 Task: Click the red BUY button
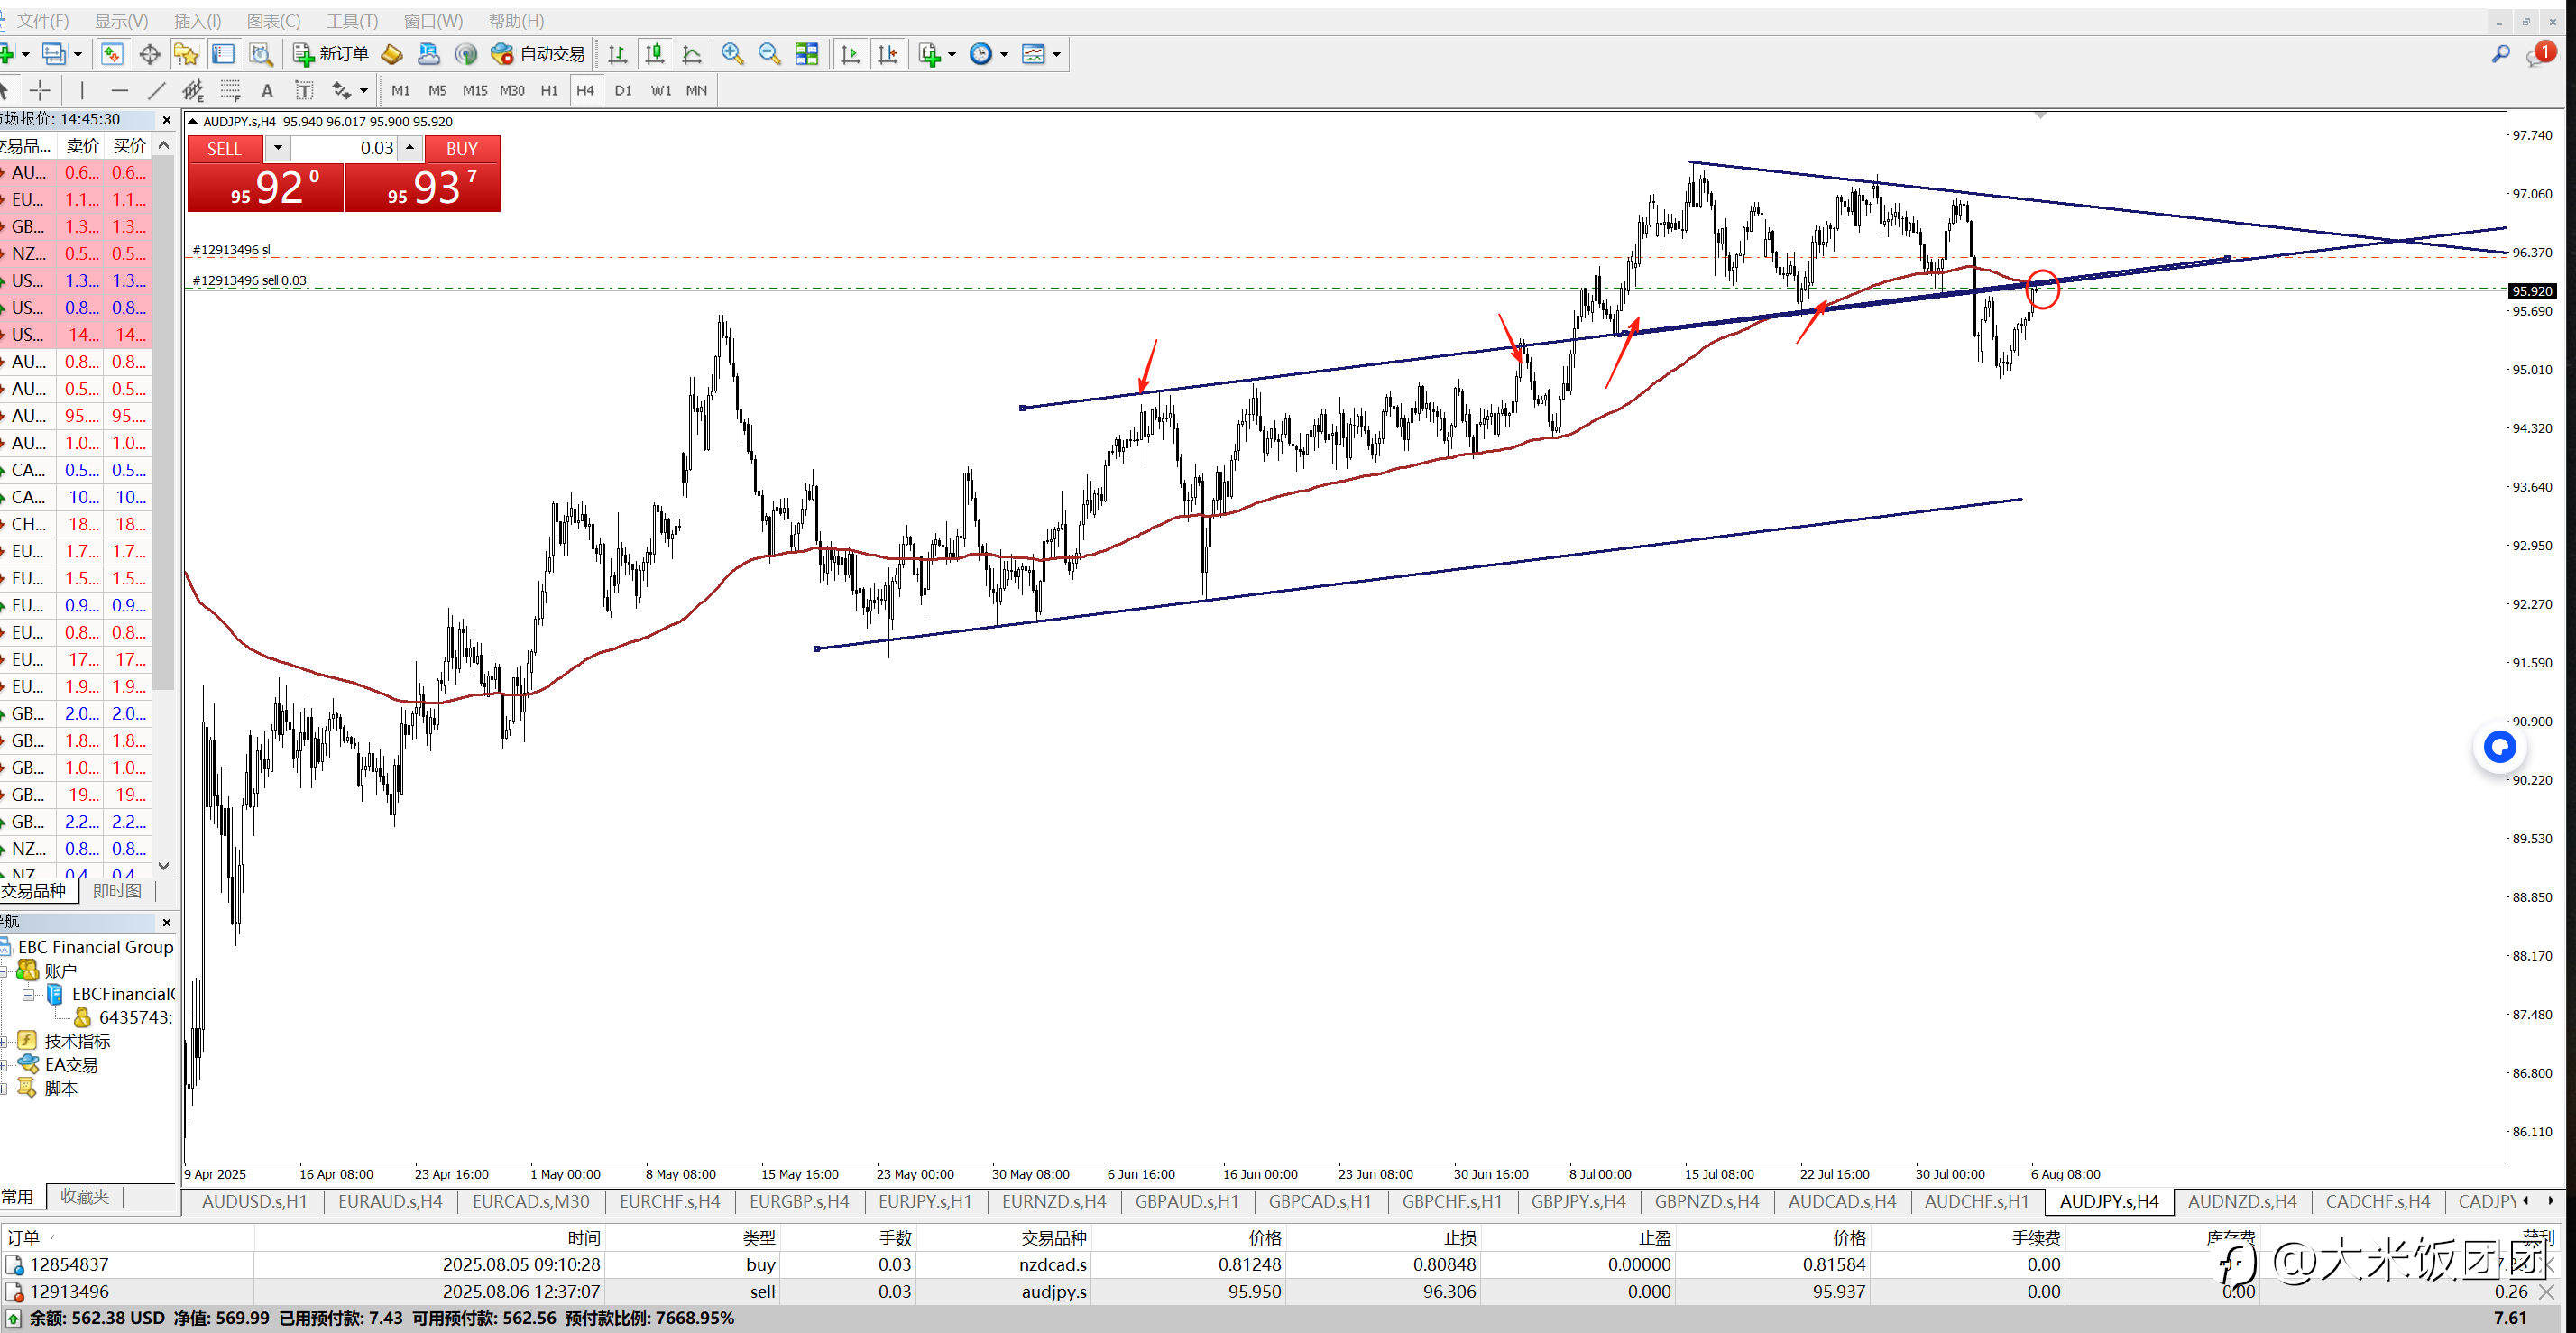point(462,148)
